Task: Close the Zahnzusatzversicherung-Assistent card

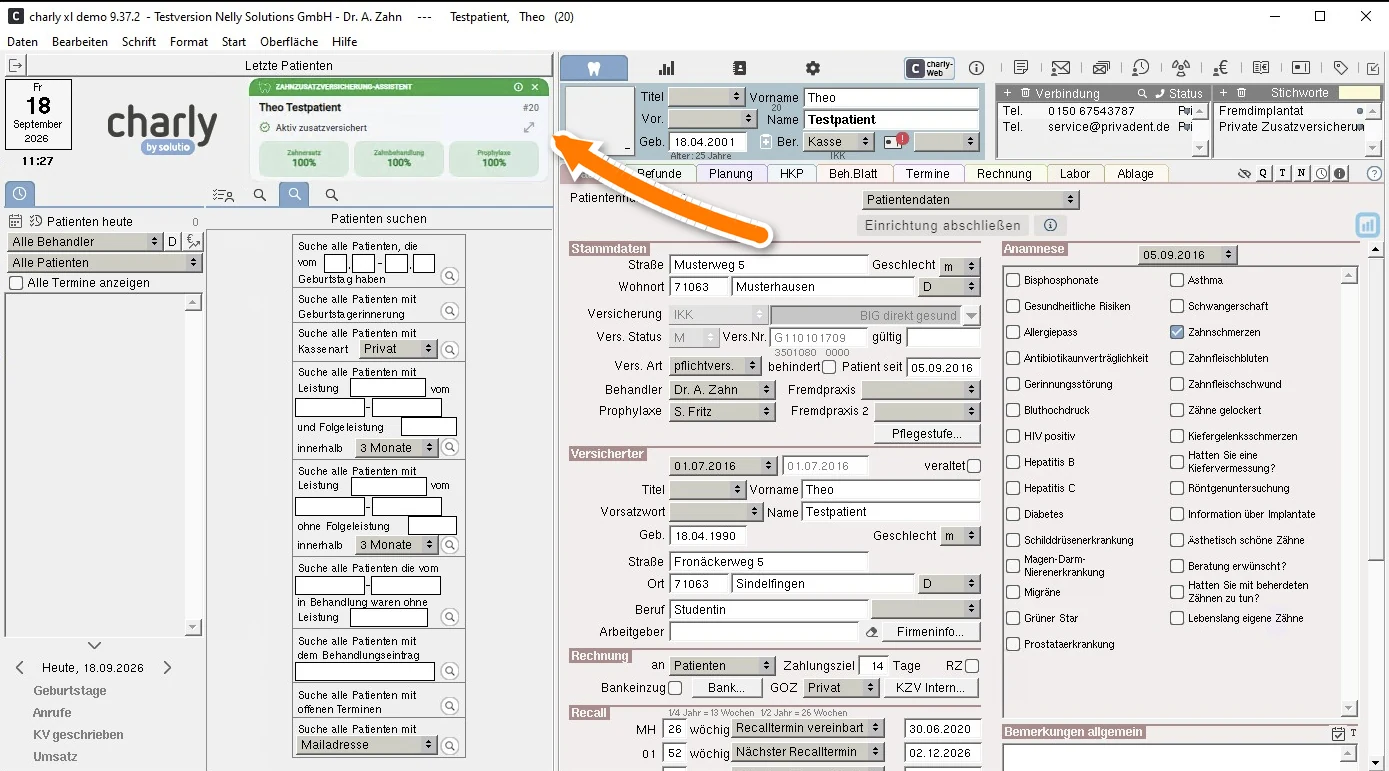Action: pos(535,88)
